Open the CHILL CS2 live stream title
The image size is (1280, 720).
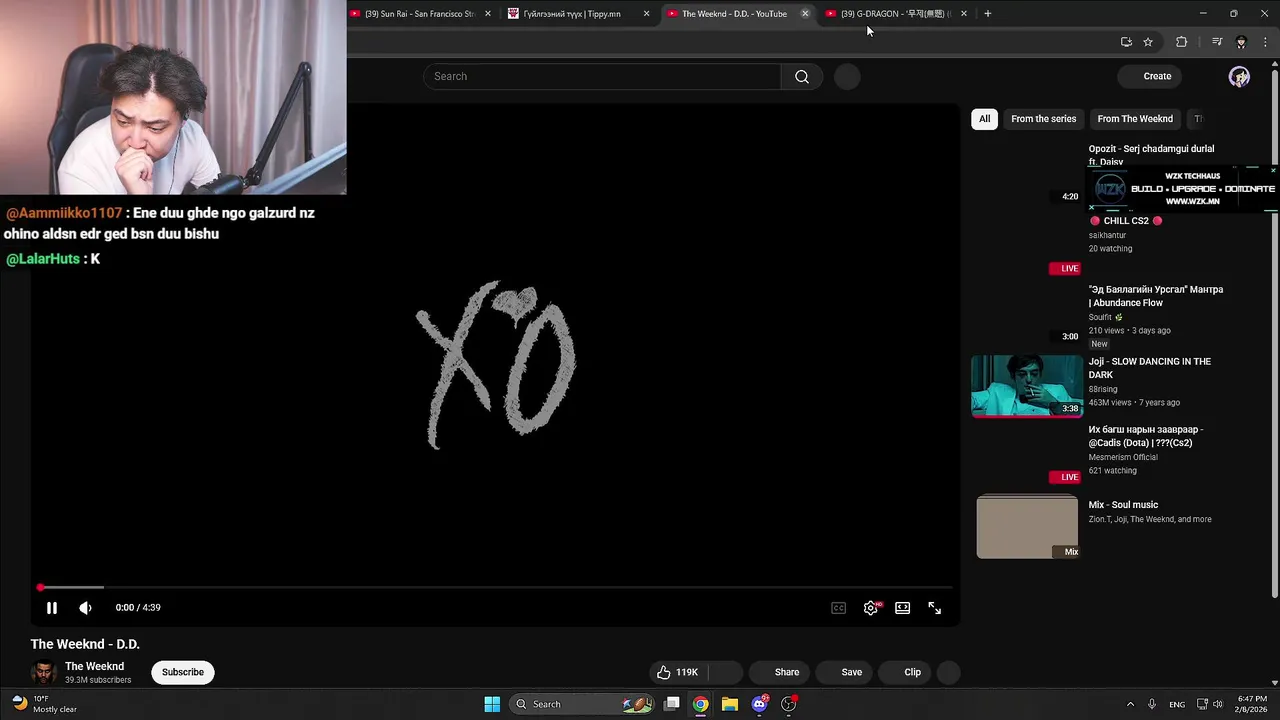pyautogui.click(x=1125, y=221)
